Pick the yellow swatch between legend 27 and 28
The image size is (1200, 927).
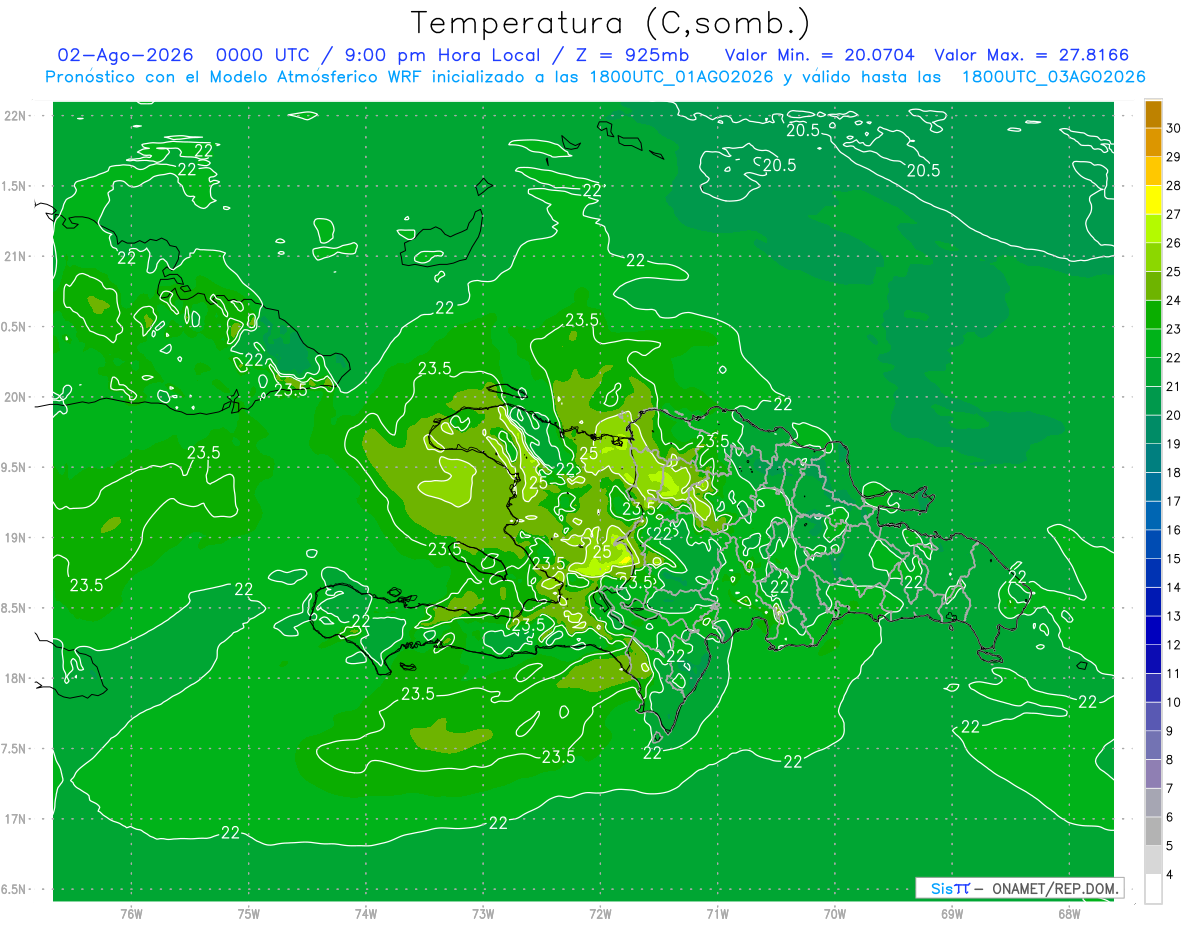(1153, 200)
